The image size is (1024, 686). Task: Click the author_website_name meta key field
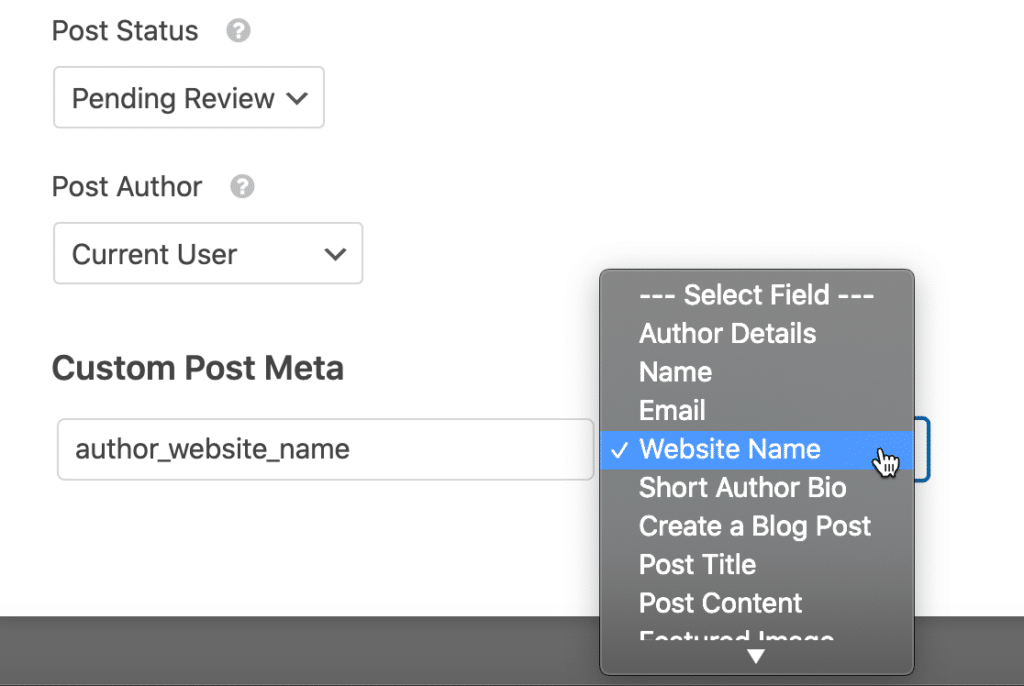pyautogui.click(x=325, y=450)
